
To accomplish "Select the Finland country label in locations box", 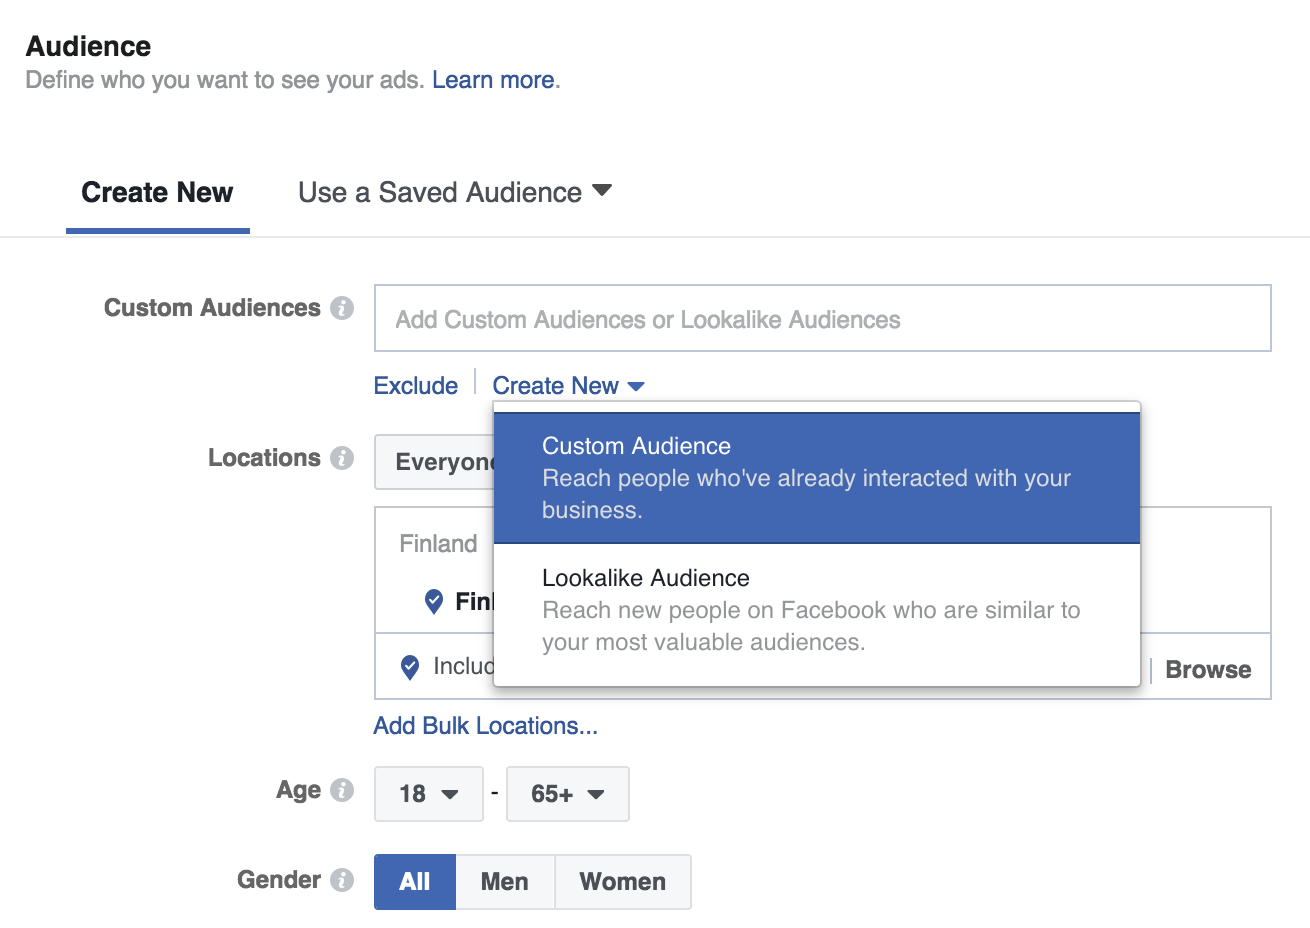I will click(x=438, y=544).
